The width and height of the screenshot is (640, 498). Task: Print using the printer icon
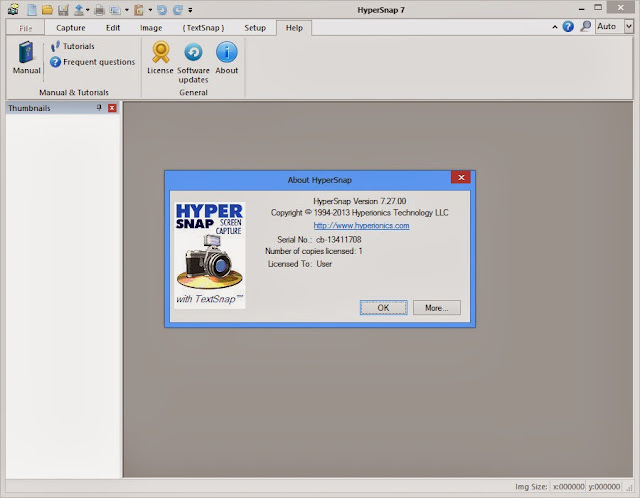click(x=99, y=10)
